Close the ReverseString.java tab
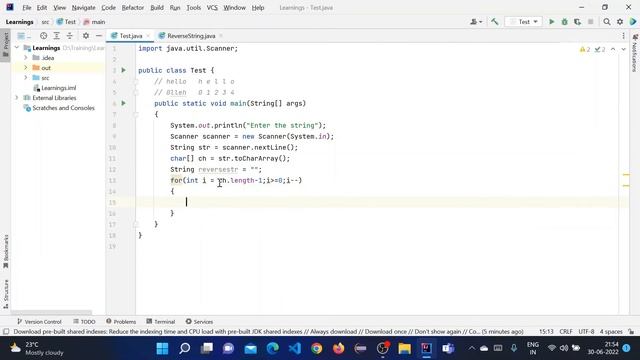Image resolution: width=640 pixels, height=360 pixels. point(221,36)
